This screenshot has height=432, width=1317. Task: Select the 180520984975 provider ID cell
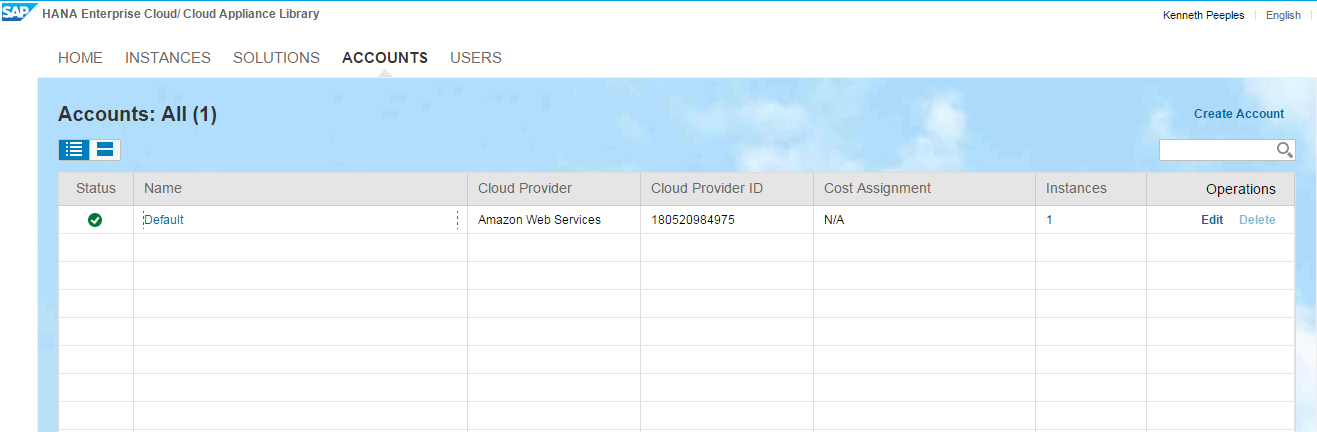tap(727, 220)
